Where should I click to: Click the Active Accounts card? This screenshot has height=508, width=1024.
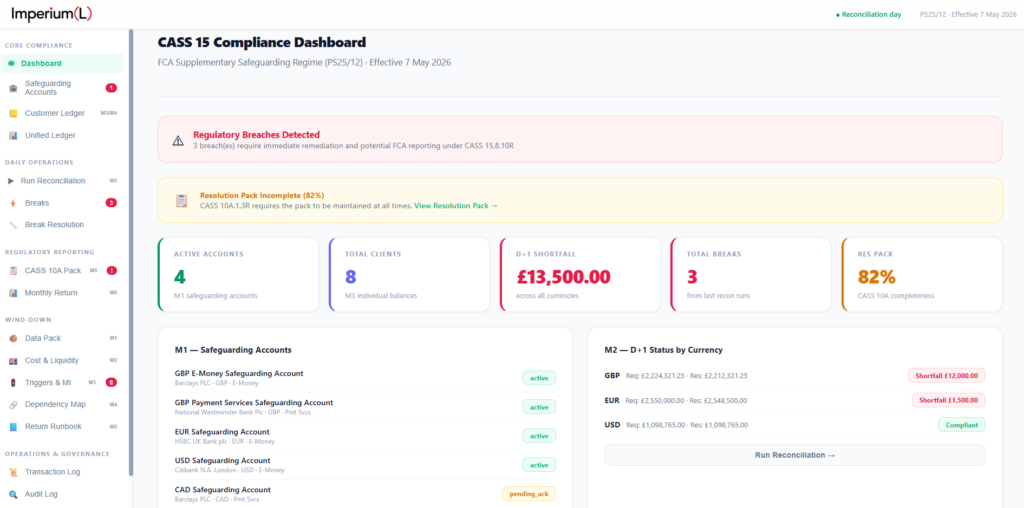(238, 274)
